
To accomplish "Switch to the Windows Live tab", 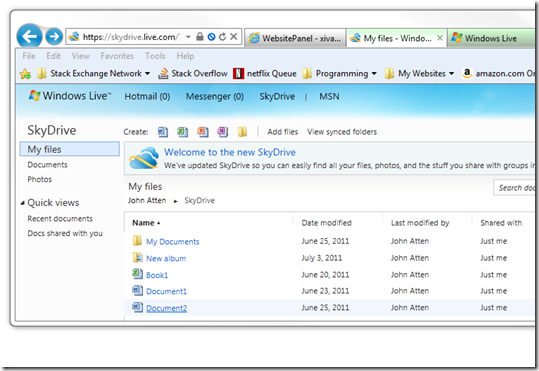I will [x=491, y=38].
